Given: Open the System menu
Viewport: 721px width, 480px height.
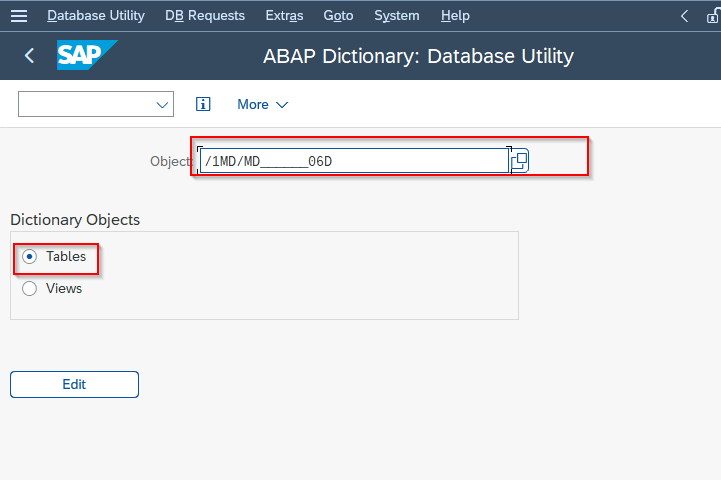Looking at the screenshot, I should (x=397, y=16).
